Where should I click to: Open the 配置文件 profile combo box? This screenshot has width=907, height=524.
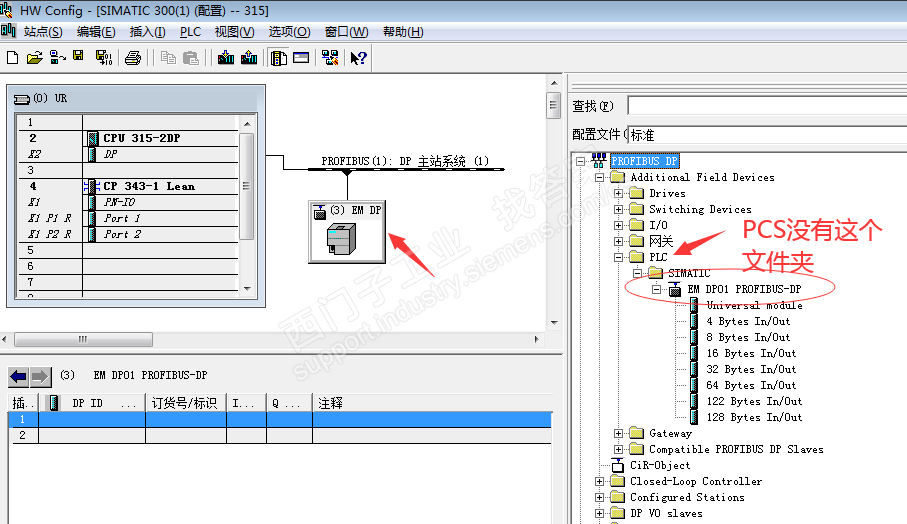767,135
